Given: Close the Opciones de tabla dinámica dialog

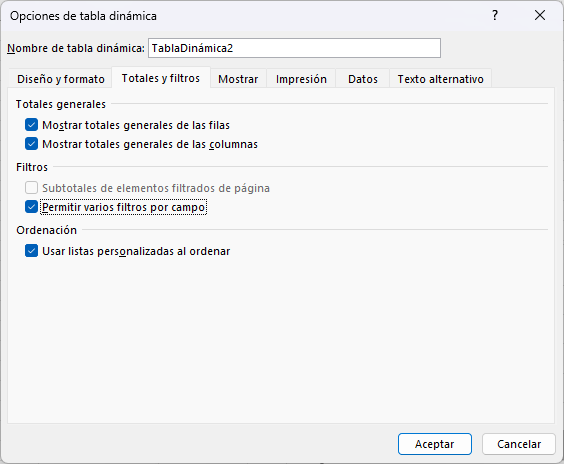Looking at the screenshot, I should click(540, 15).
